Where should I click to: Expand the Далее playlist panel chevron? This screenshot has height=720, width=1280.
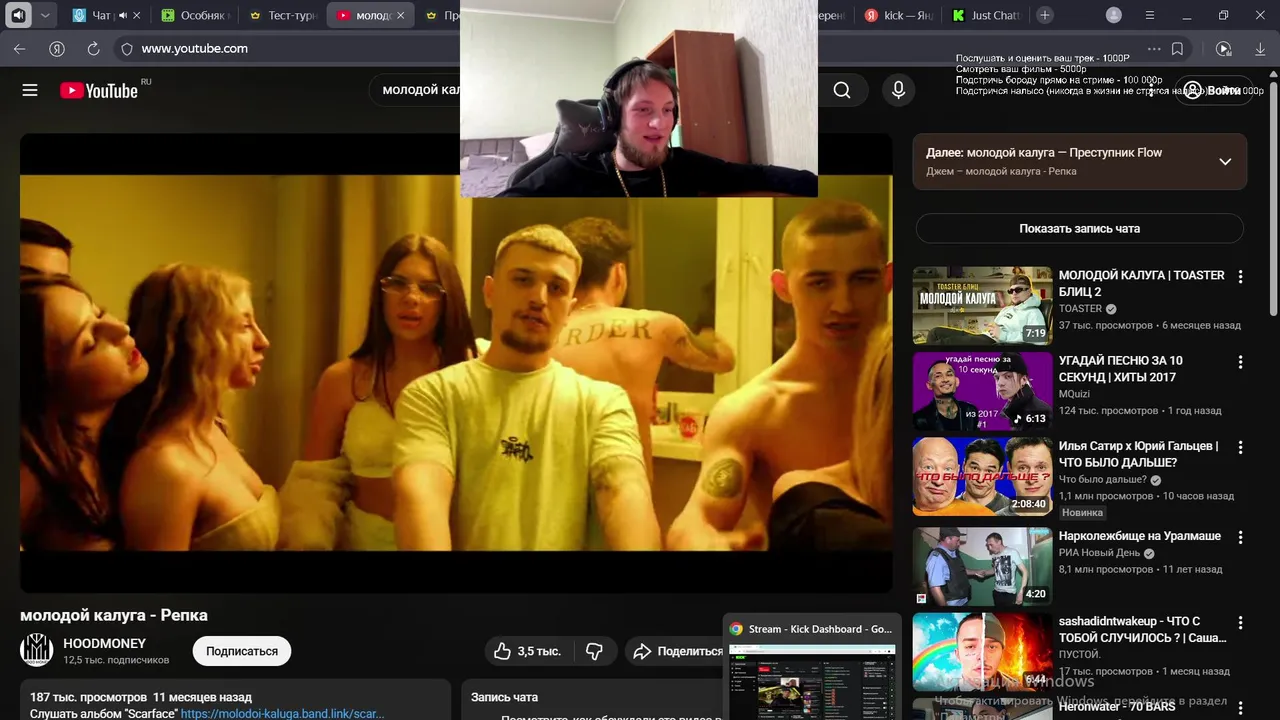coord(1225,162)
